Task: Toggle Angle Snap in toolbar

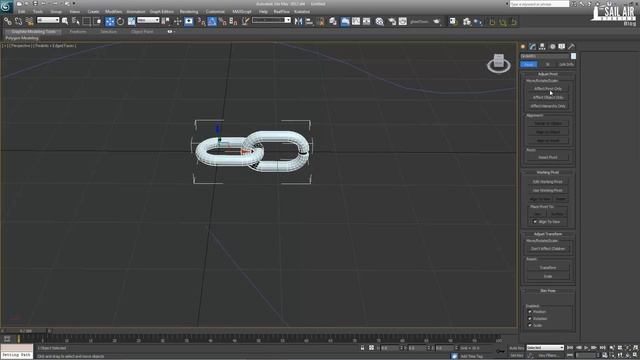Action: pos(212,21)
